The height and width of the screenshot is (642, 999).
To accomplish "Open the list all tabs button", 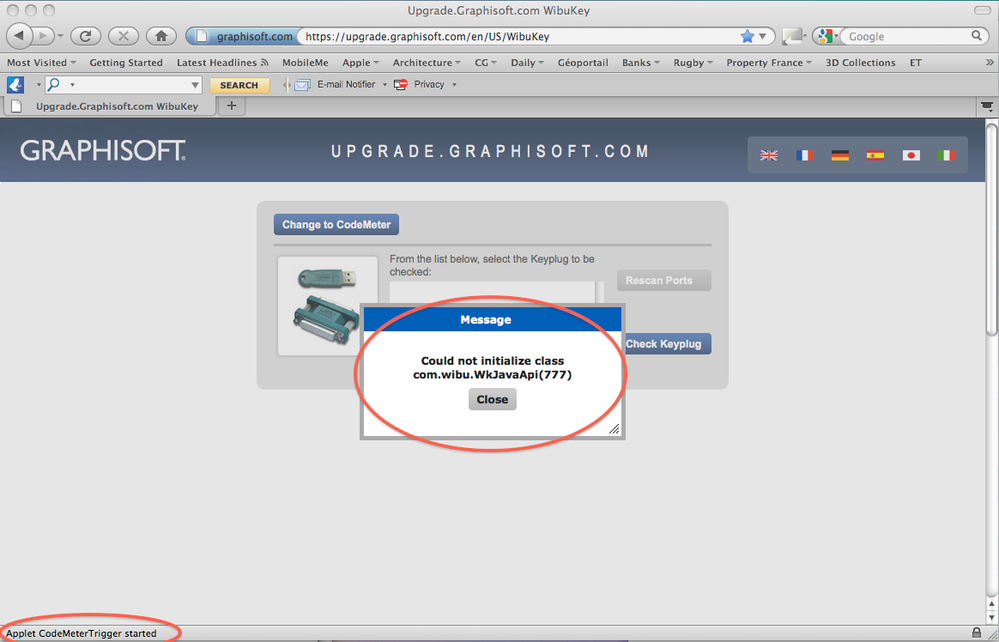I will pos(987,106).
